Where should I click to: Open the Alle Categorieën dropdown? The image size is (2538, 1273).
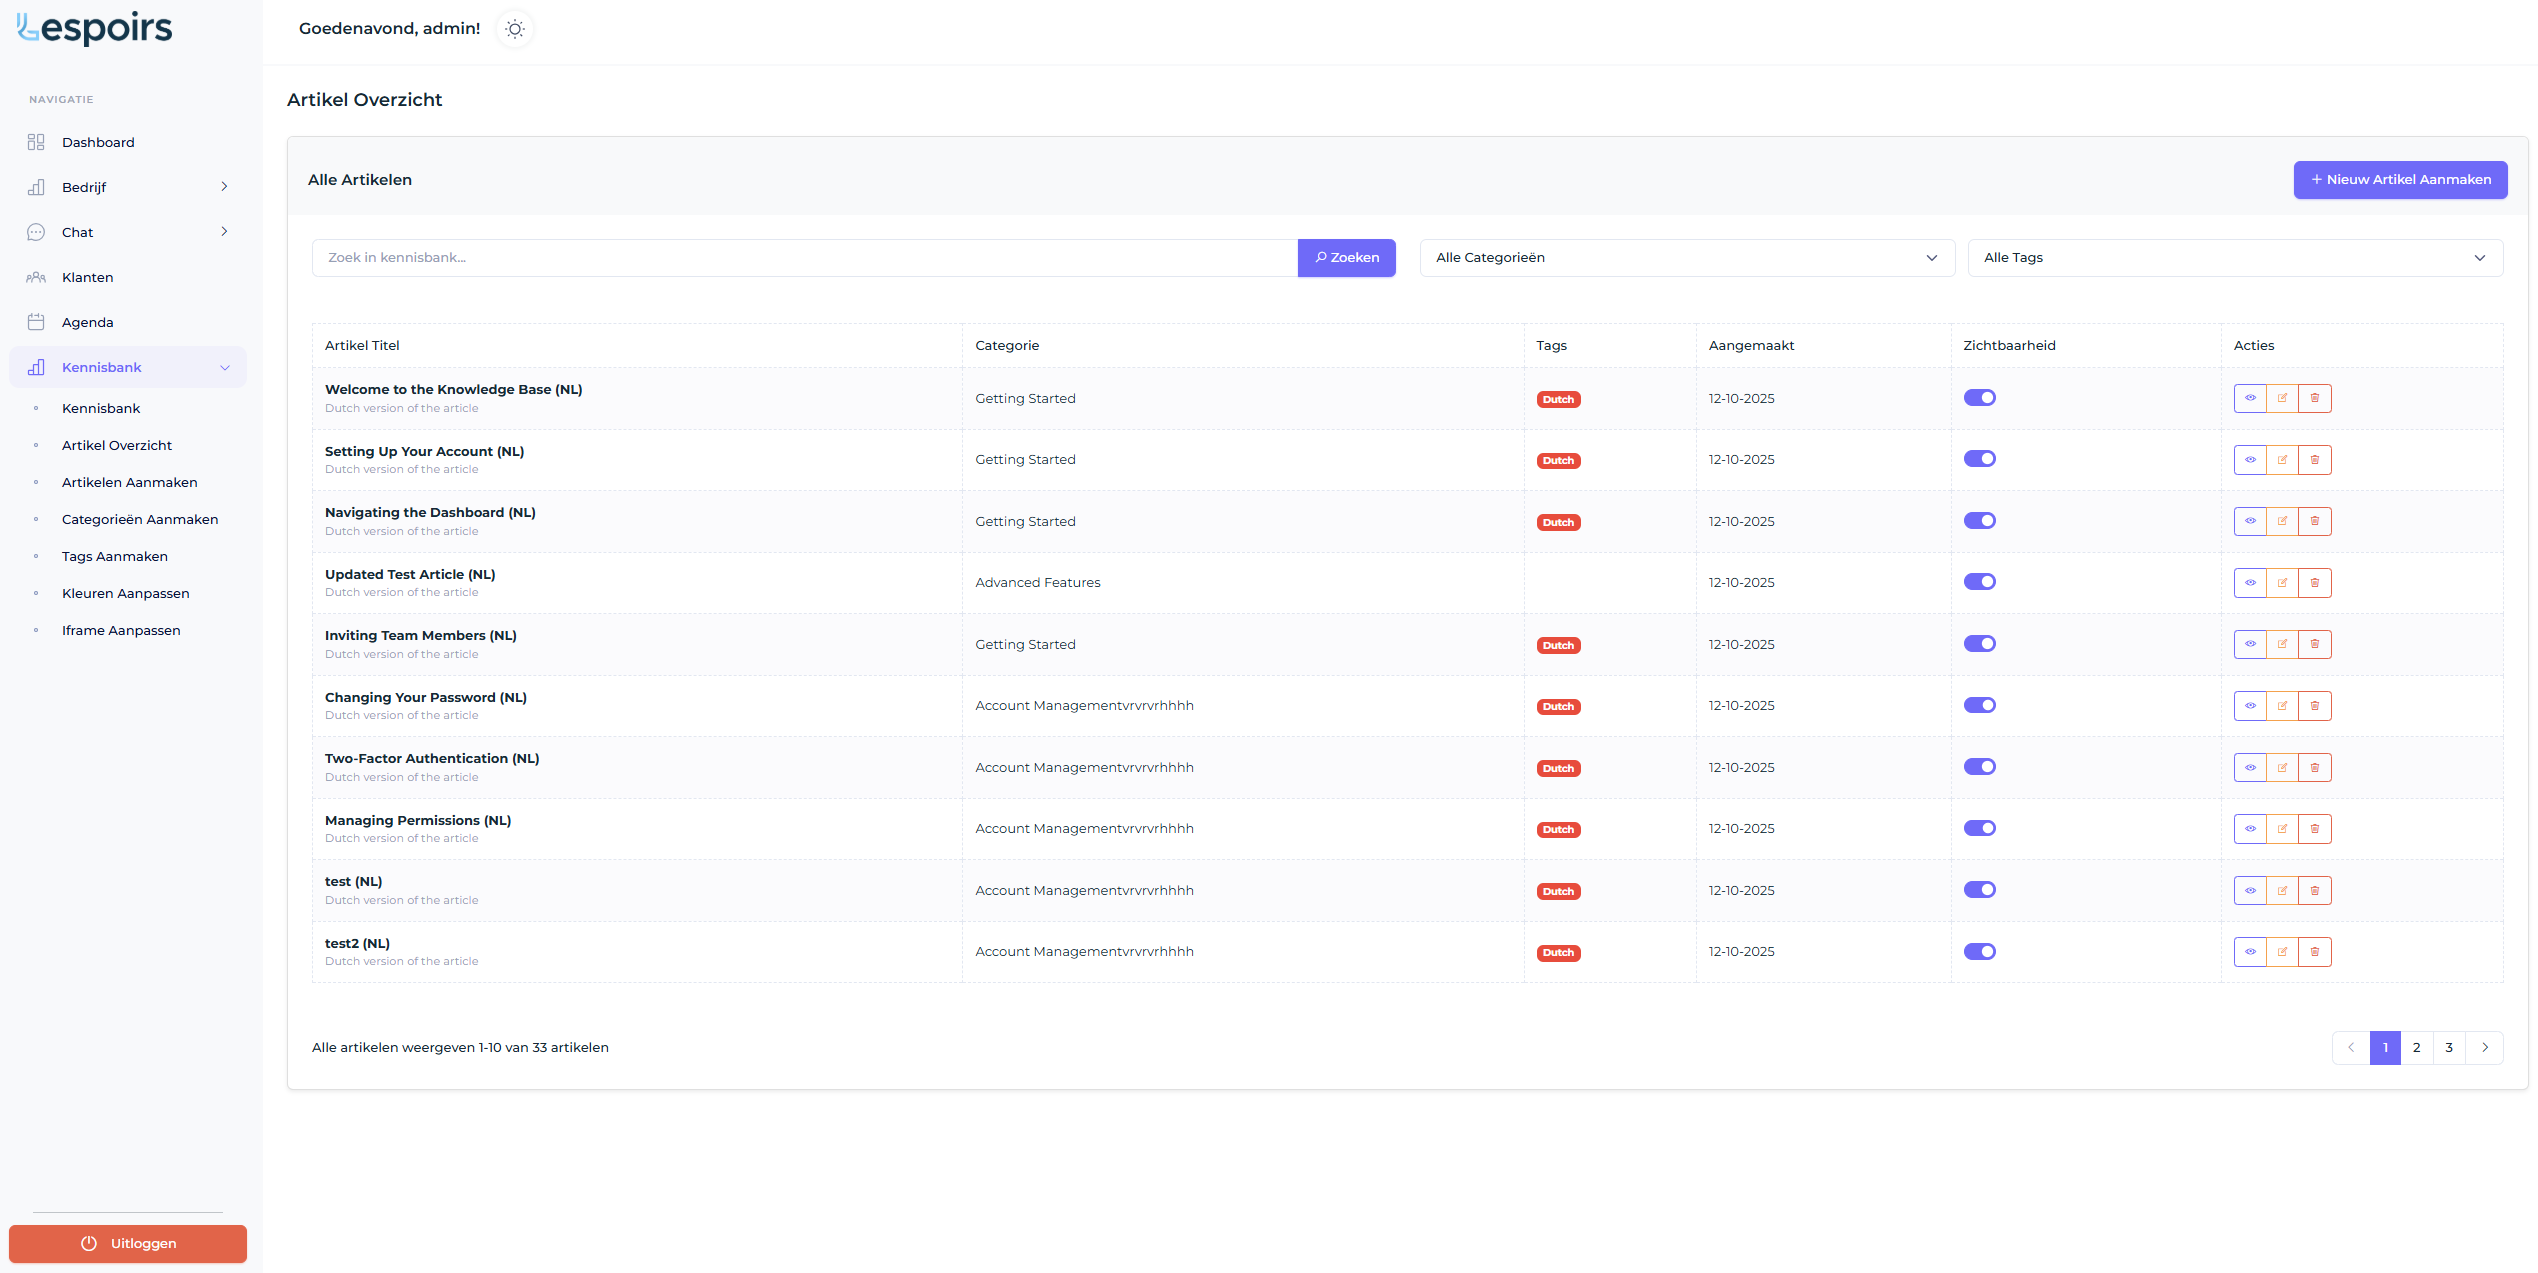[x=1686, y=258]
